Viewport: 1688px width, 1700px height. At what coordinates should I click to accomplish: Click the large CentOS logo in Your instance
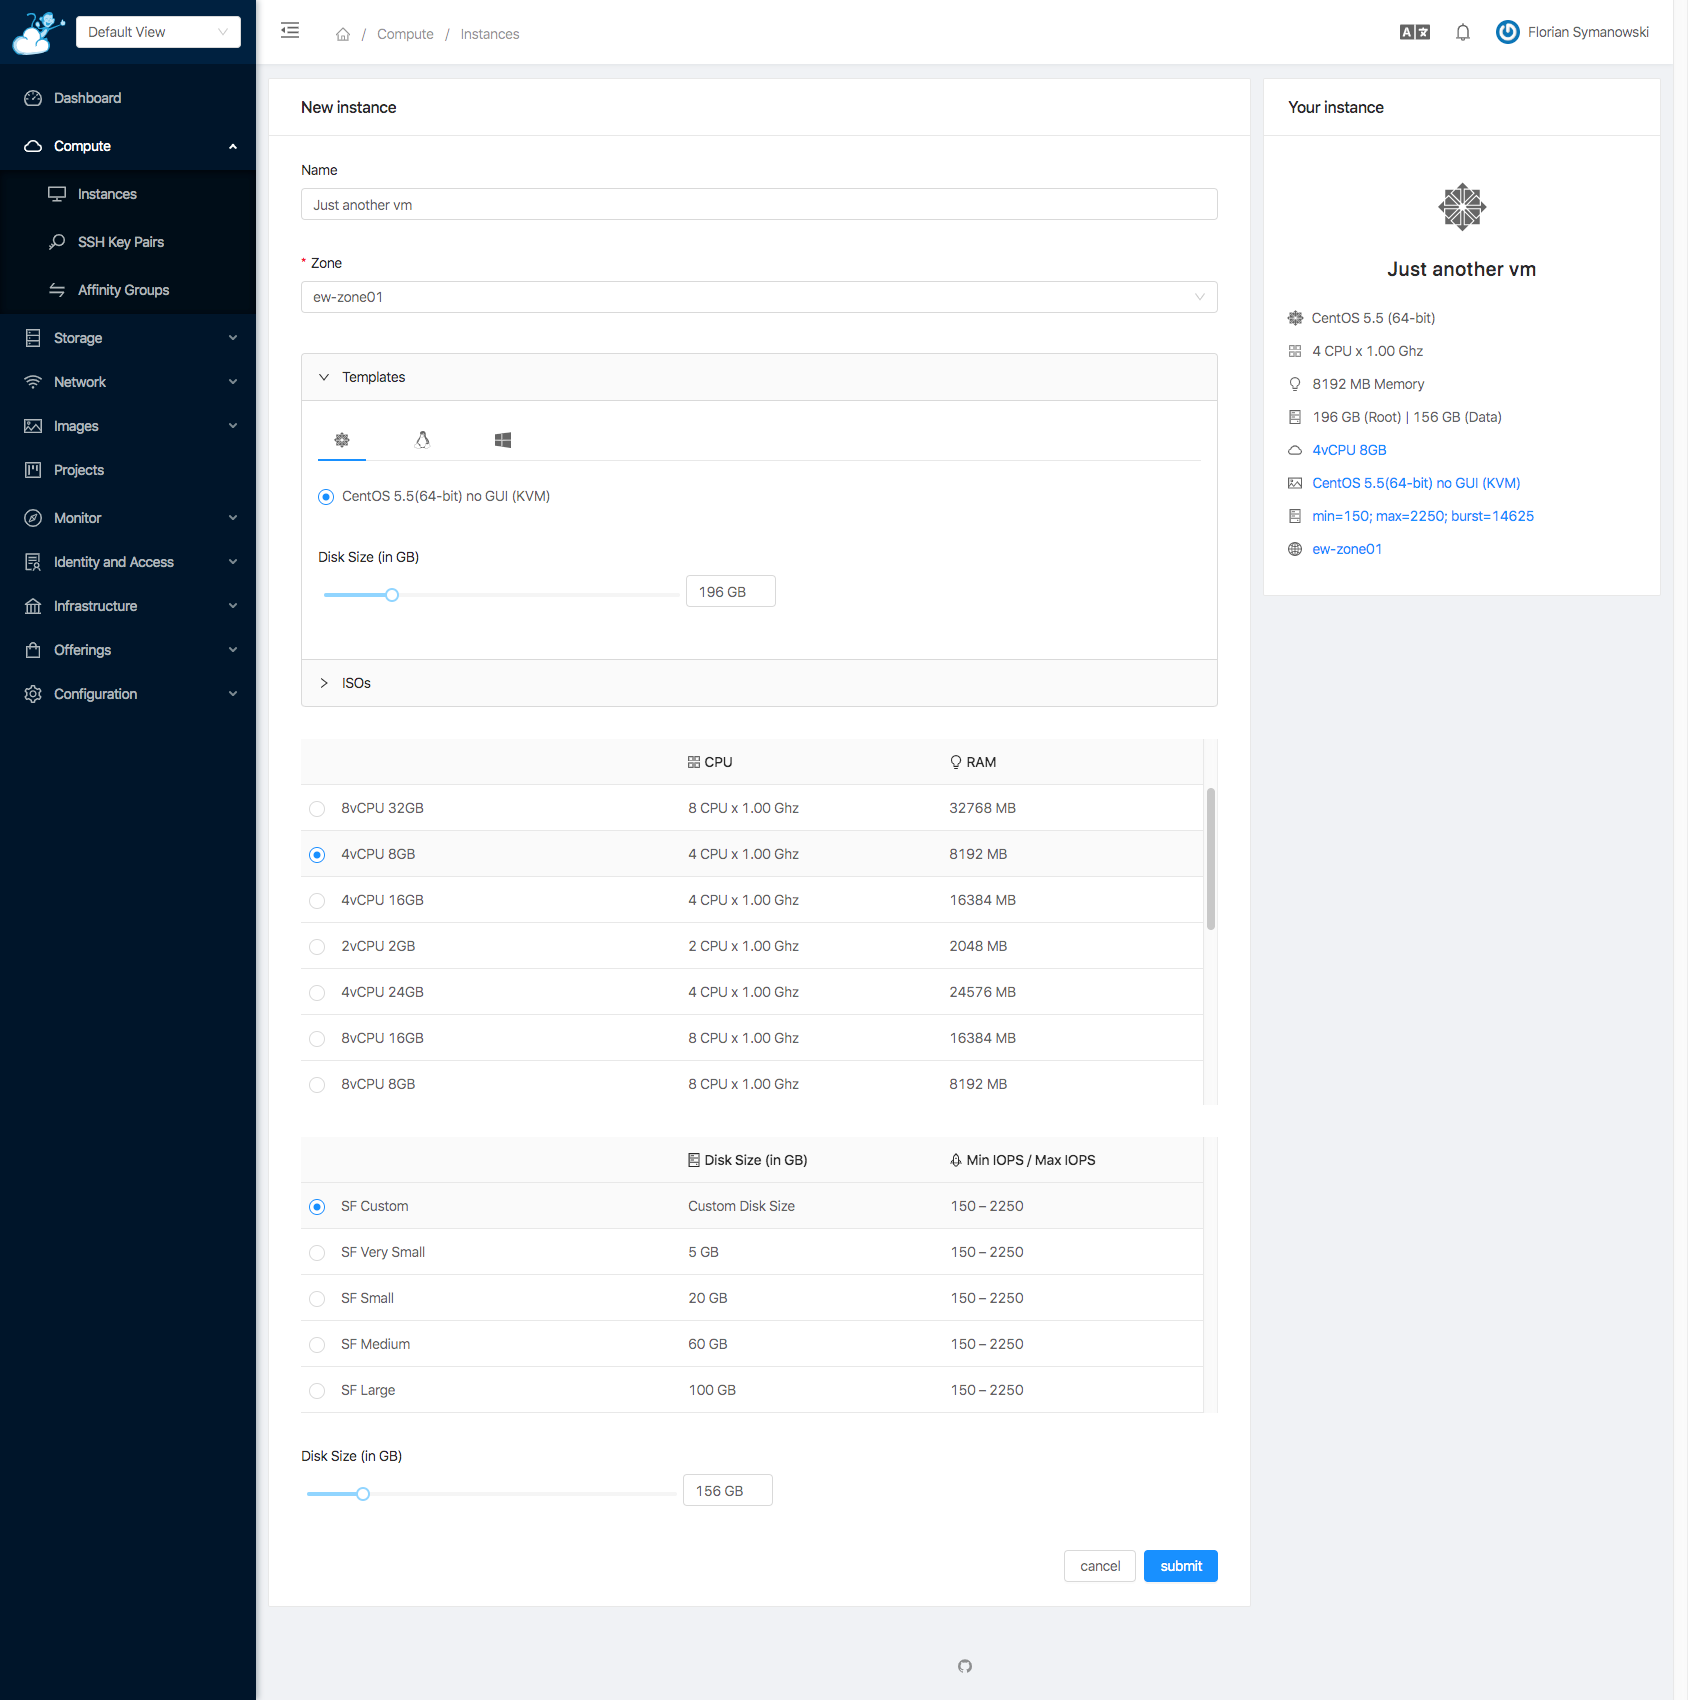coord(1462,207)
